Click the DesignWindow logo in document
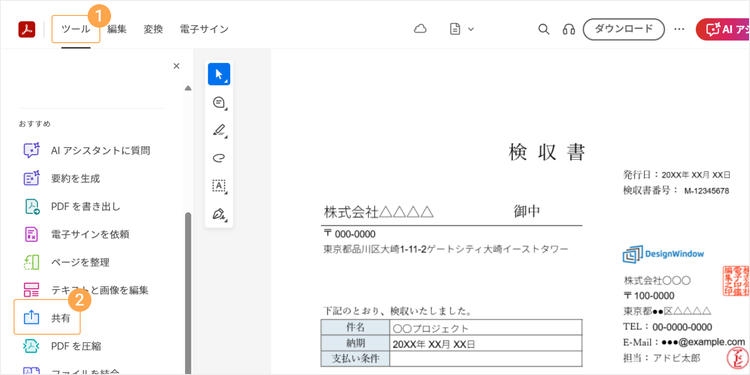The height and width of the screenshot is (375, 750). pos(663,254)
